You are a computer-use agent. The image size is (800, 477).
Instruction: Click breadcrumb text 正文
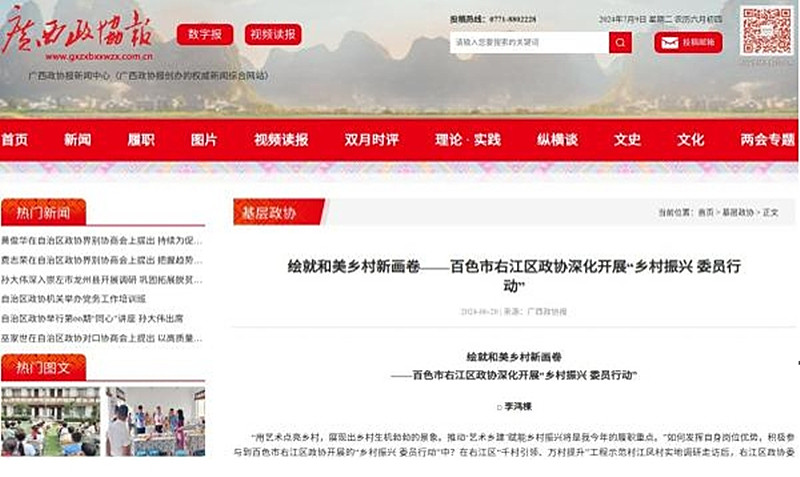tap(770, 212)
